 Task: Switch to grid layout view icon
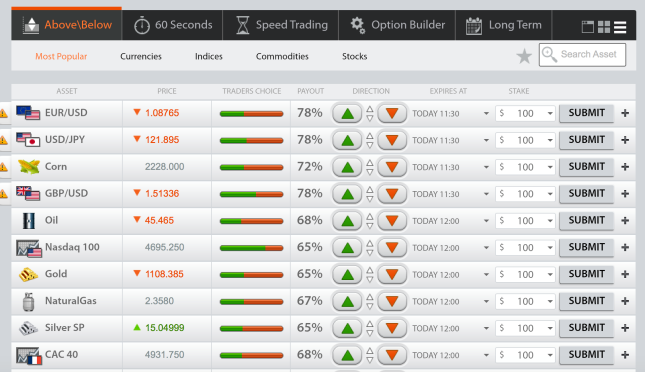coord(604,27)
